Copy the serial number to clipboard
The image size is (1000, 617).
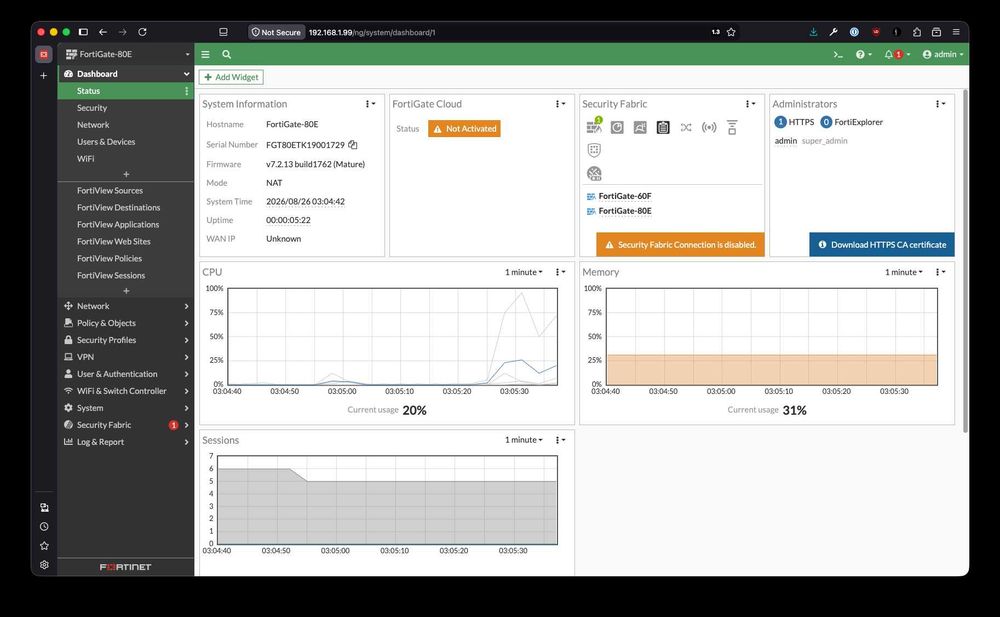tap(353, 145)
